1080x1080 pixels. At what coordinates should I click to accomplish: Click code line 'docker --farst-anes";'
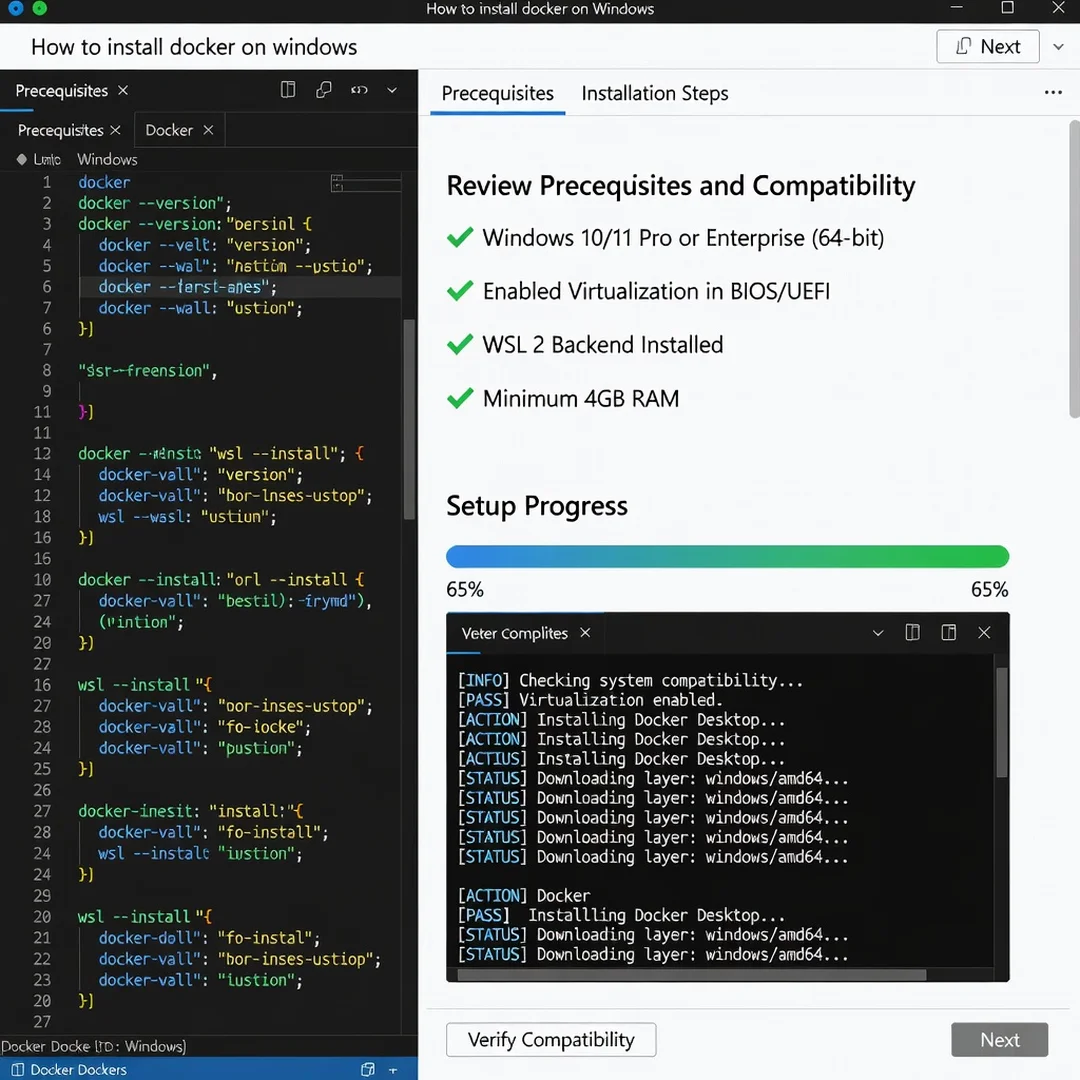[187, 287]
